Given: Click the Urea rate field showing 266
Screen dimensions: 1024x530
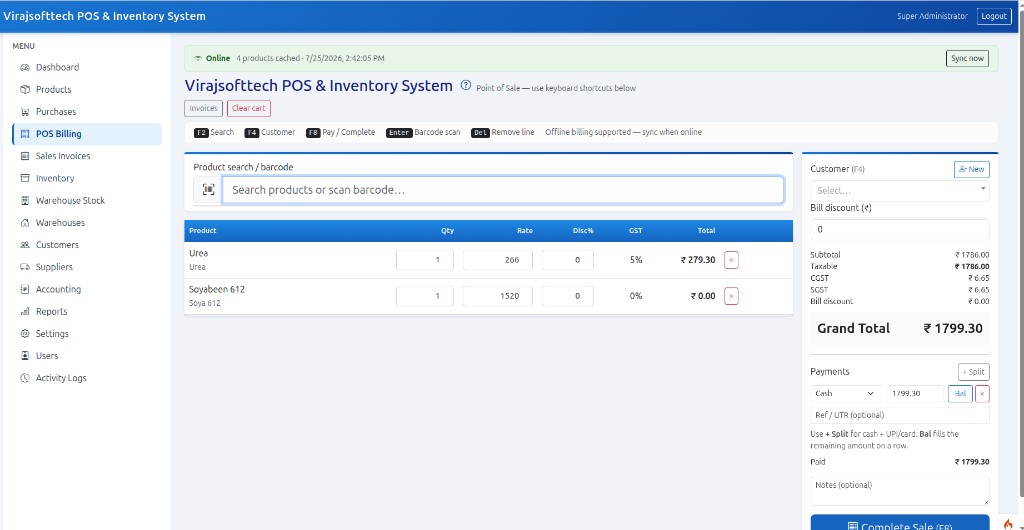Looking at the screenshot, I should click(x=498, y=260).
